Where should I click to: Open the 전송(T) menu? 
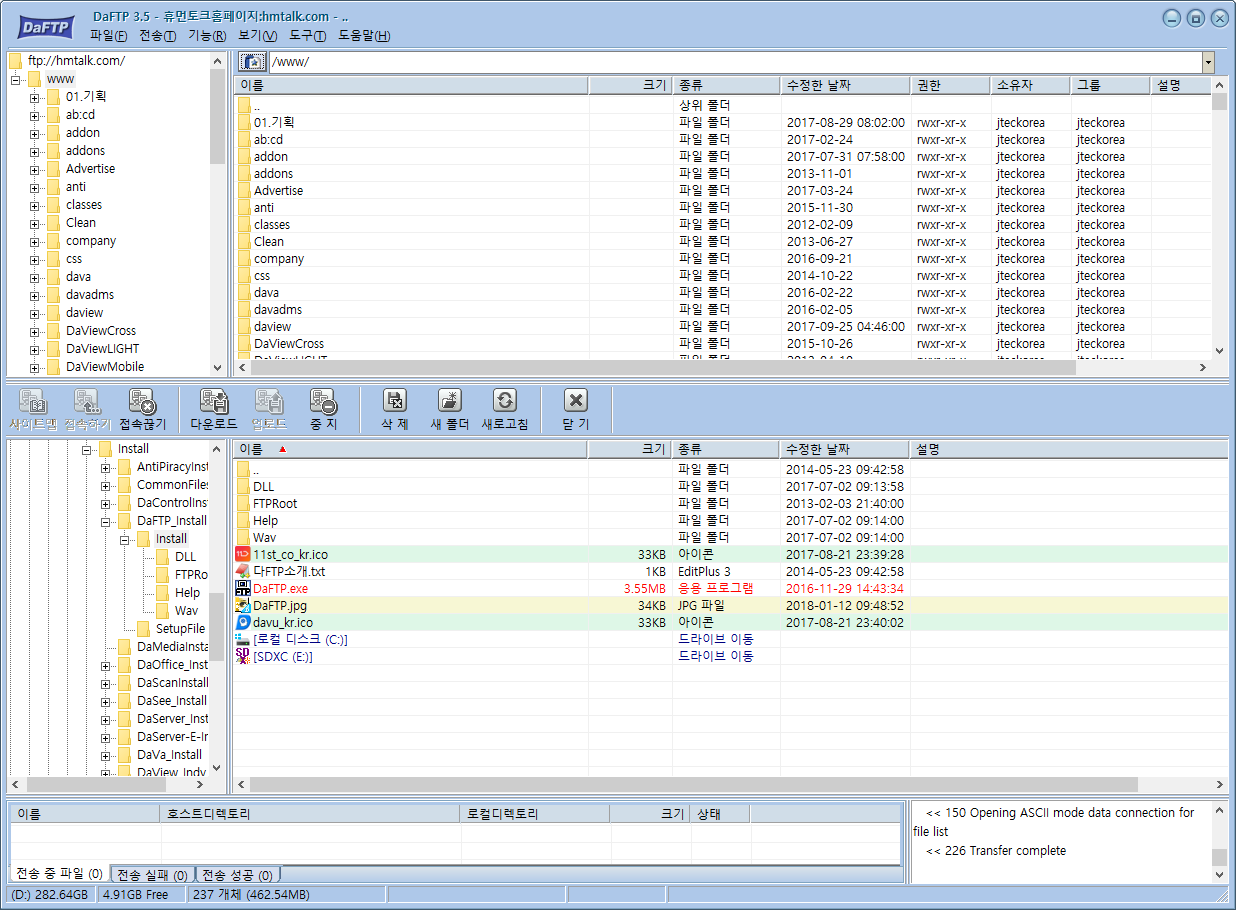[158, 36]
